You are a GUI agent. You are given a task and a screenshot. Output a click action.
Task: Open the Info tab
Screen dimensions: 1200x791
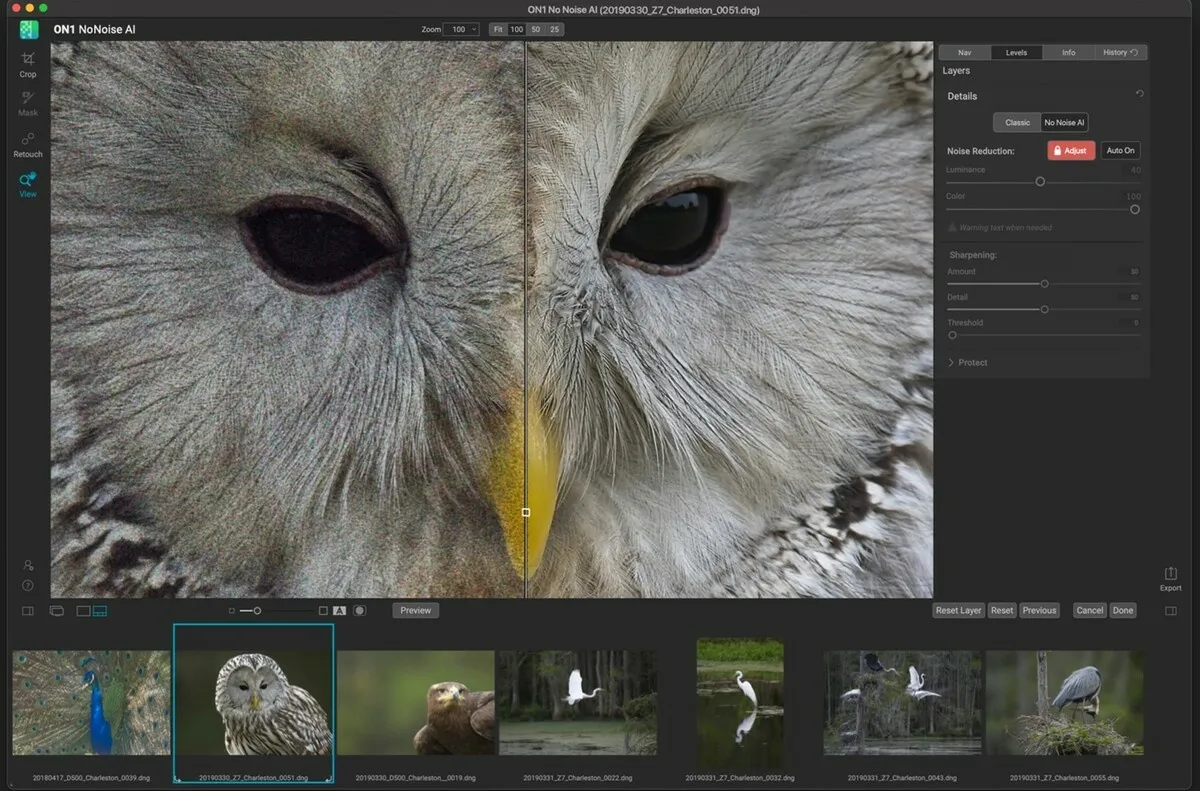point(1068,52)
